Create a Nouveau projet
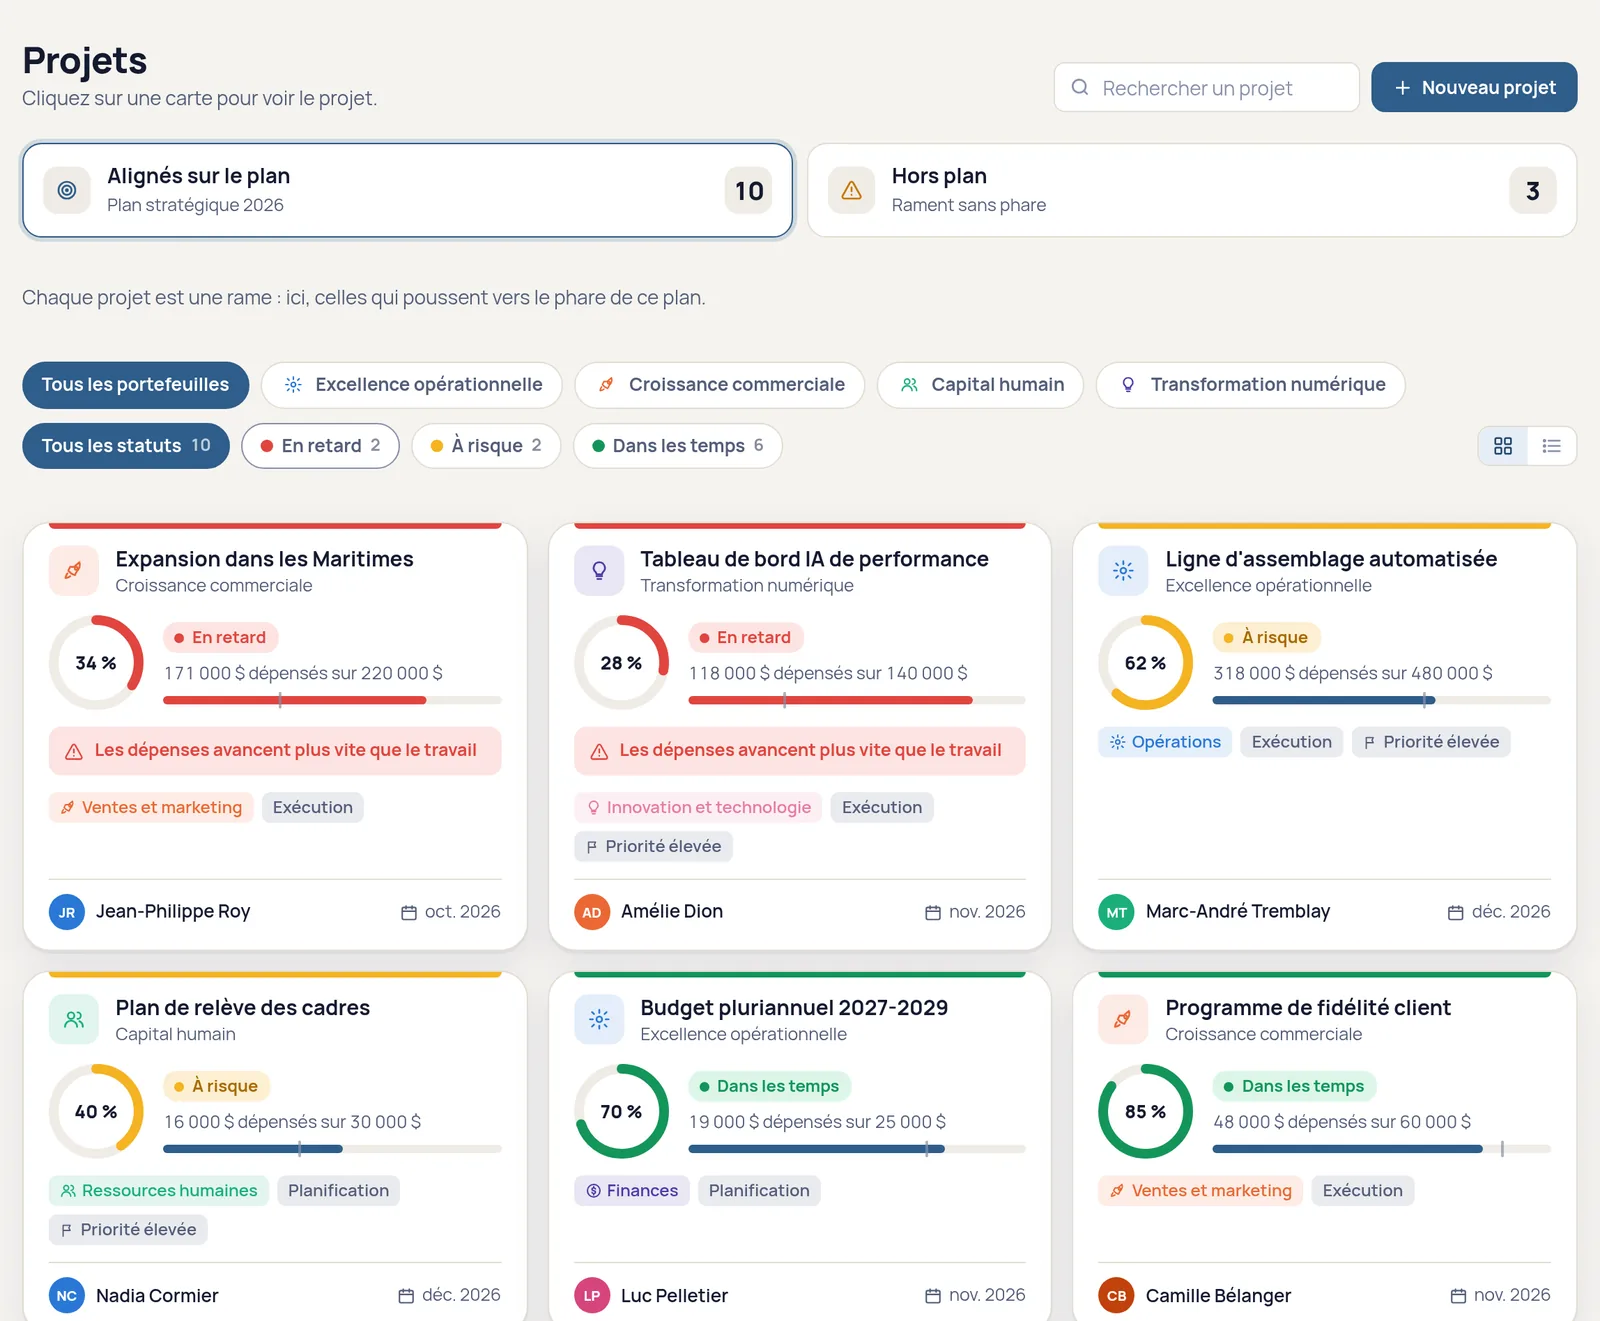This screenshot has width=1600, height=1321. [x=1474, y=87]
